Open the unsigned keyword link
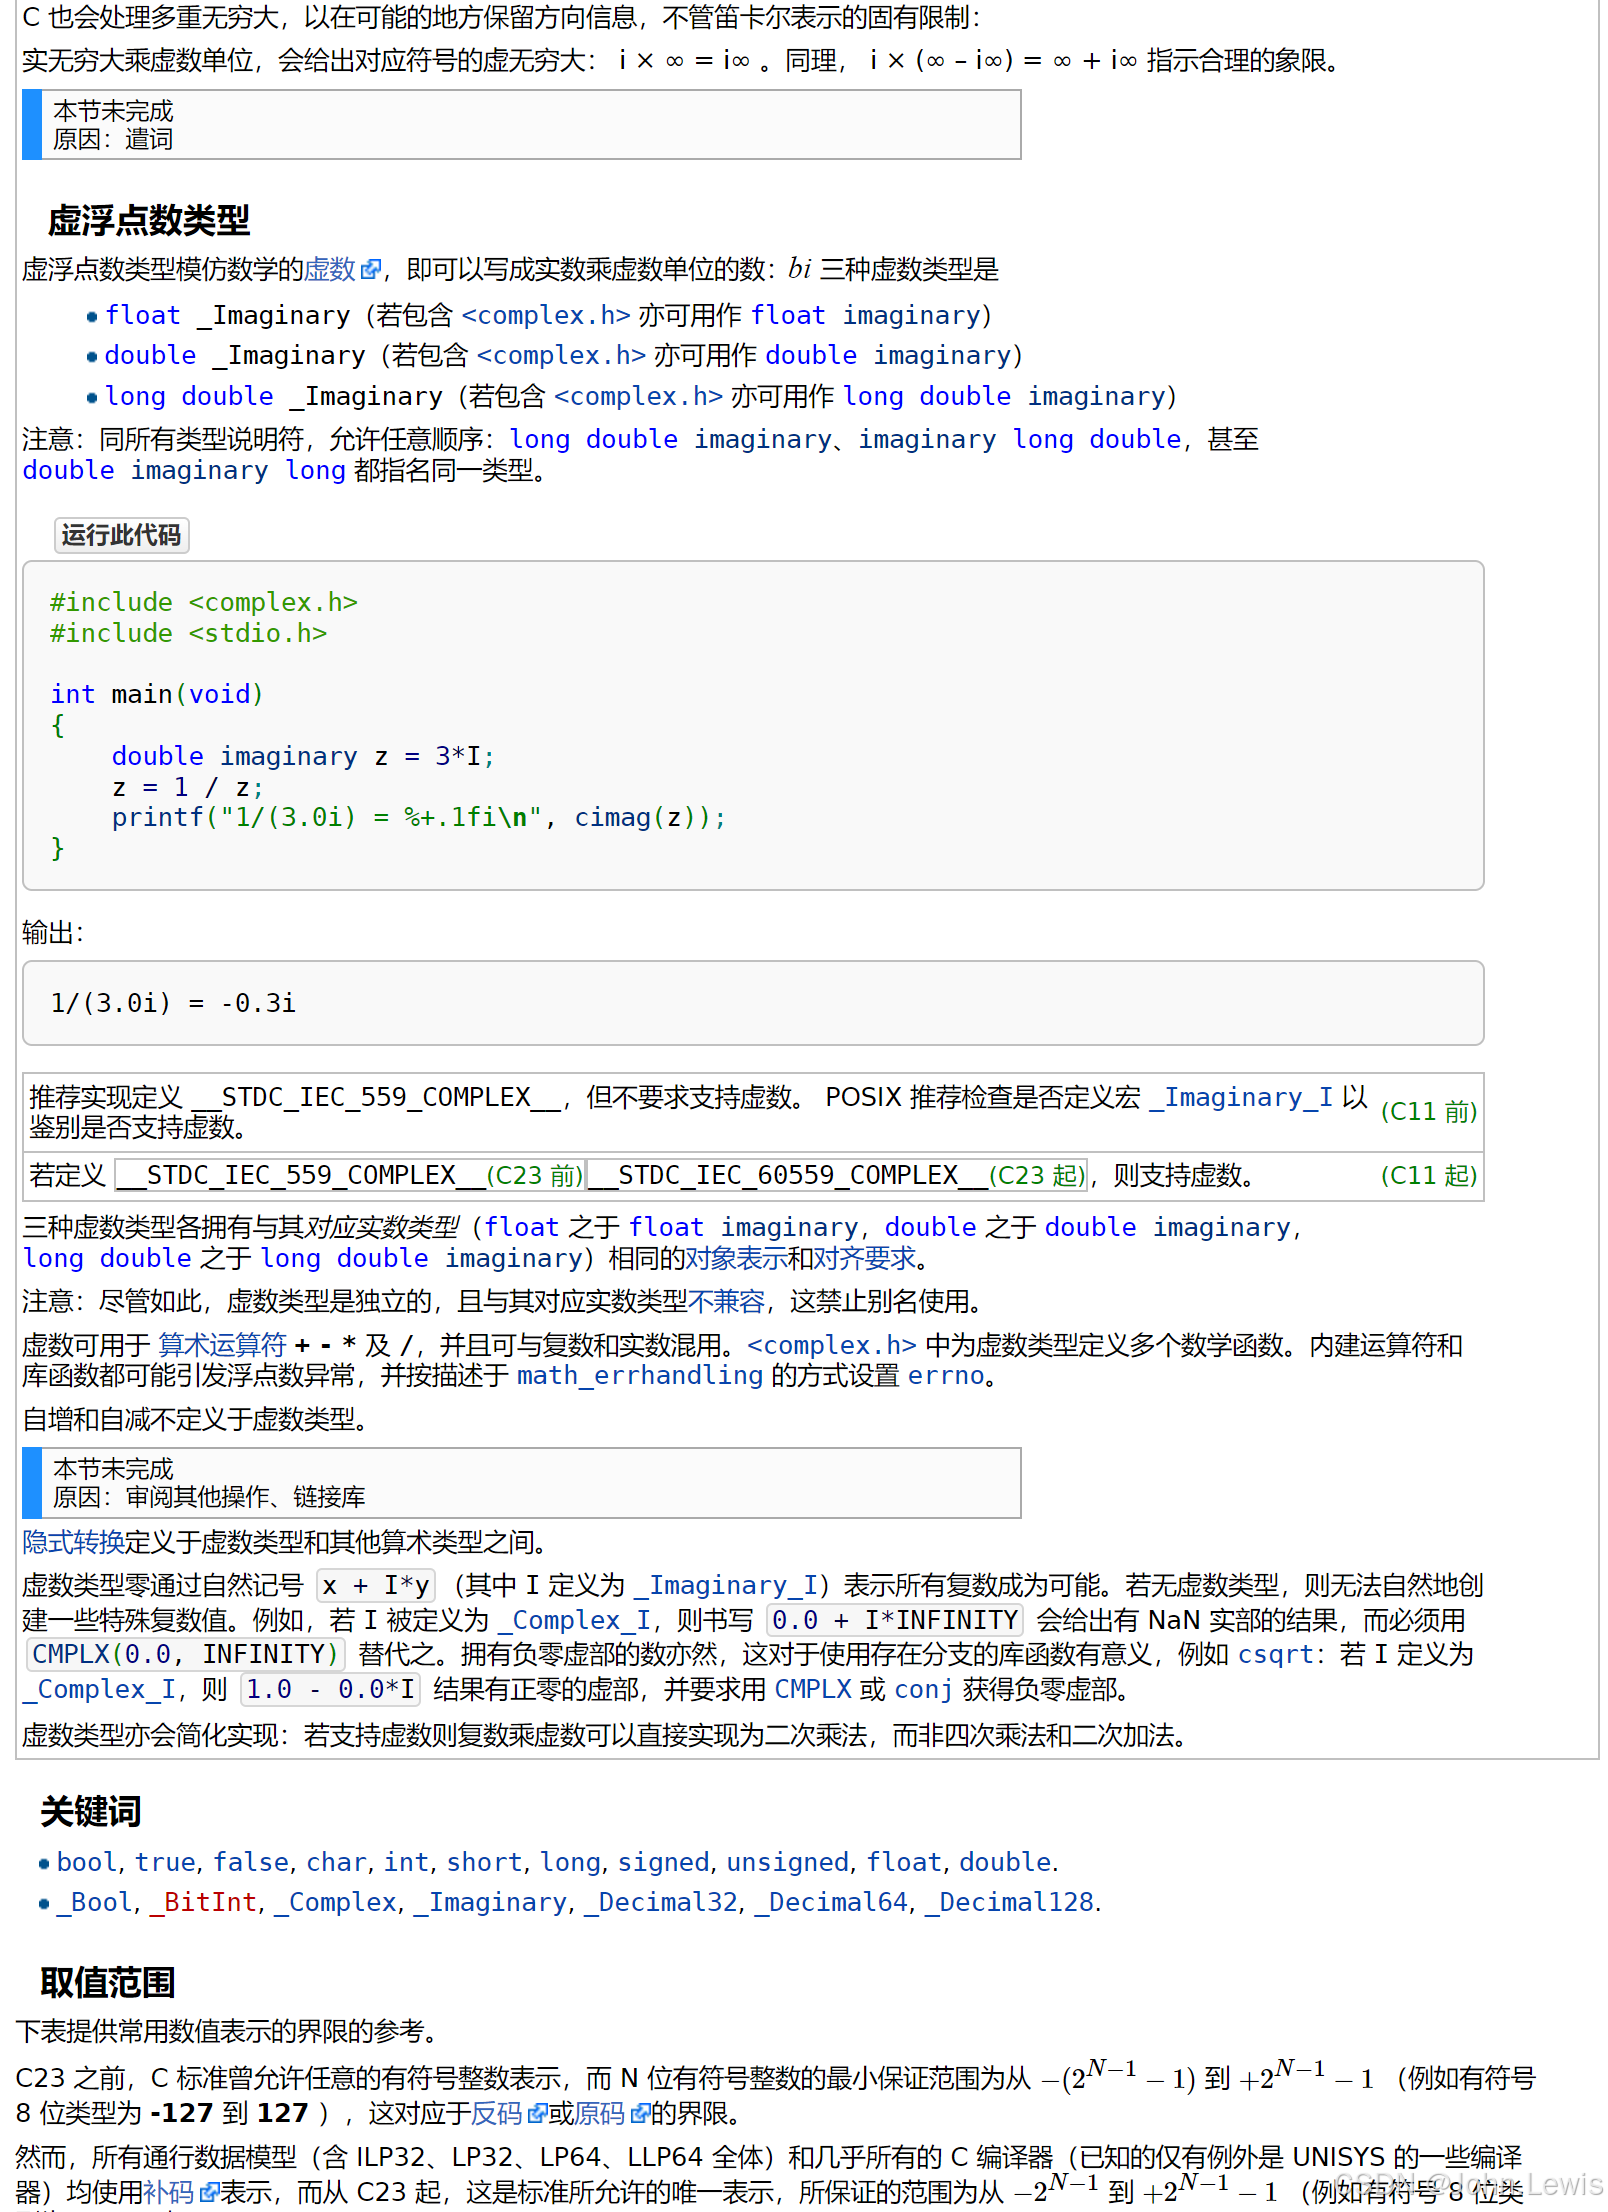 [787, 1862]
